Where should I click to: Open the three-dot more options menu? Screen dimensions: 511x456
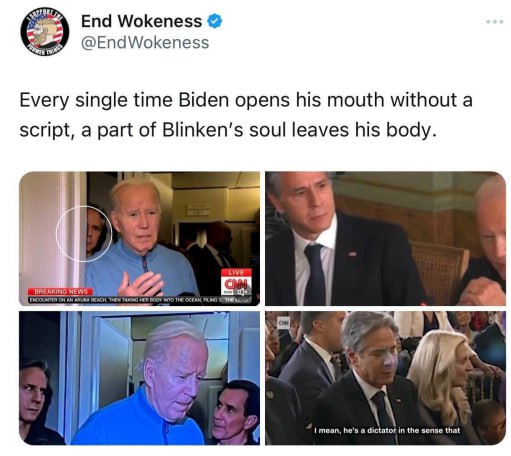[494, 22]
